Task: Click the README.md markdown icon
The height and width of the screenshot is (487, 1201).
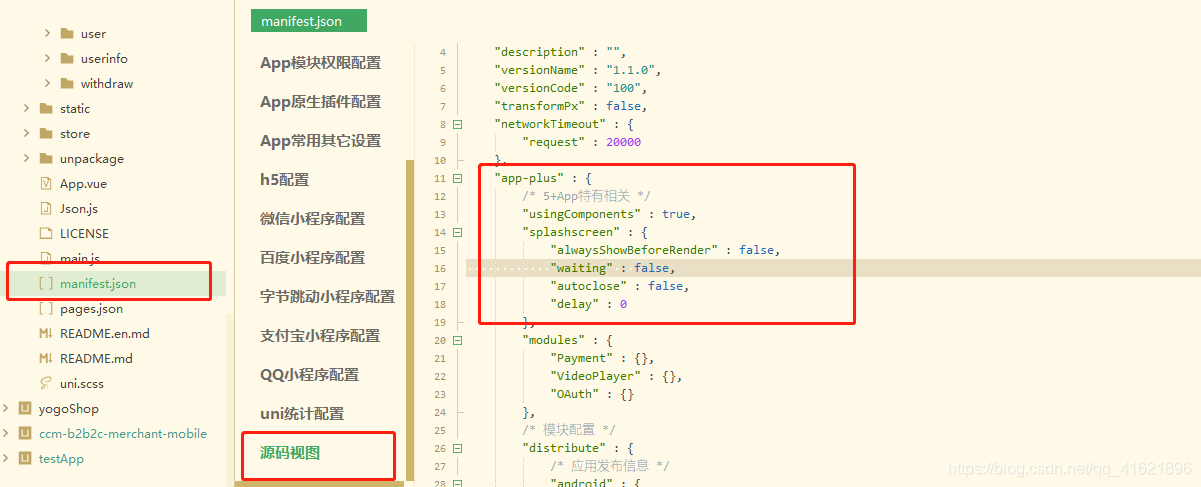Action: point(46,358)
